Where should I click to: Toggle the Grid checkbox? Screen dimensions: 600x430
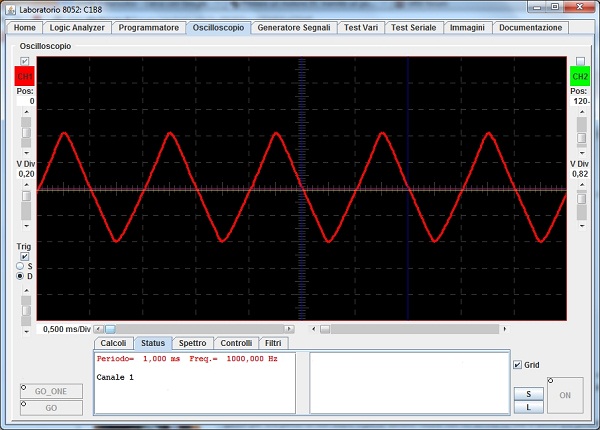[x=517, y=365]
